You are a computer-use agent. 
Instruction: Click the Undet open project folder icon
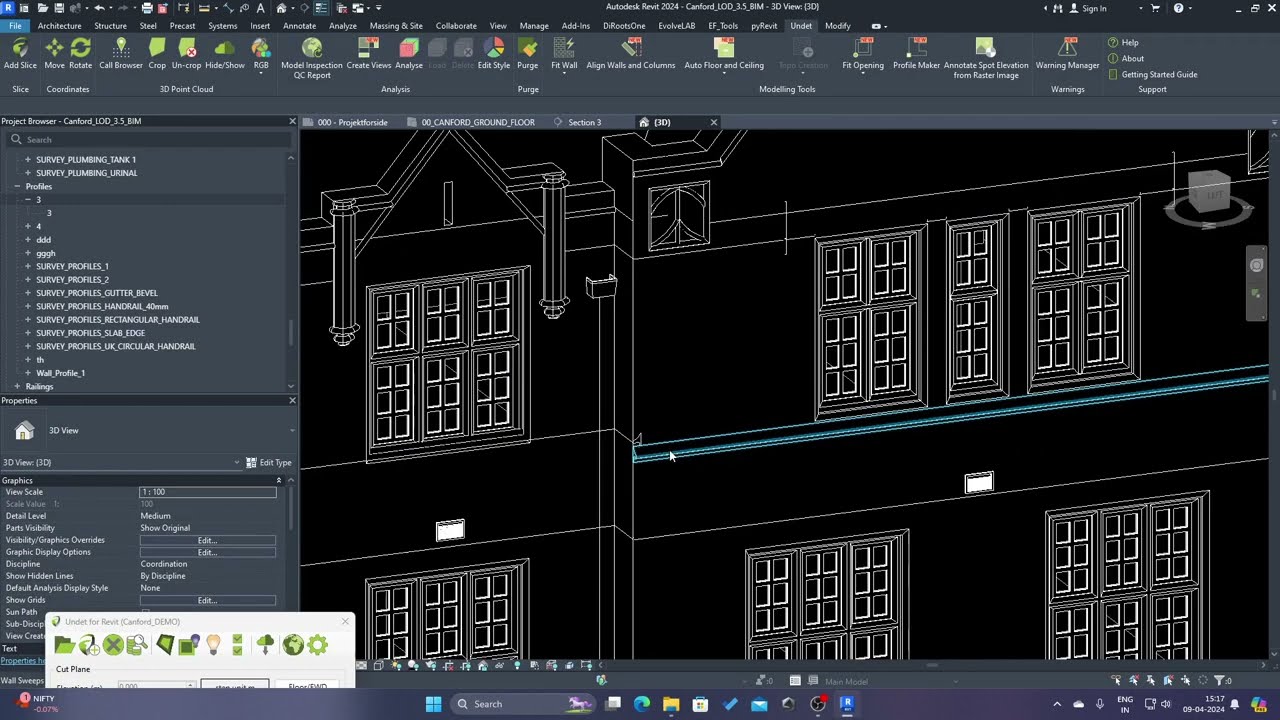(x=64, y=645)
